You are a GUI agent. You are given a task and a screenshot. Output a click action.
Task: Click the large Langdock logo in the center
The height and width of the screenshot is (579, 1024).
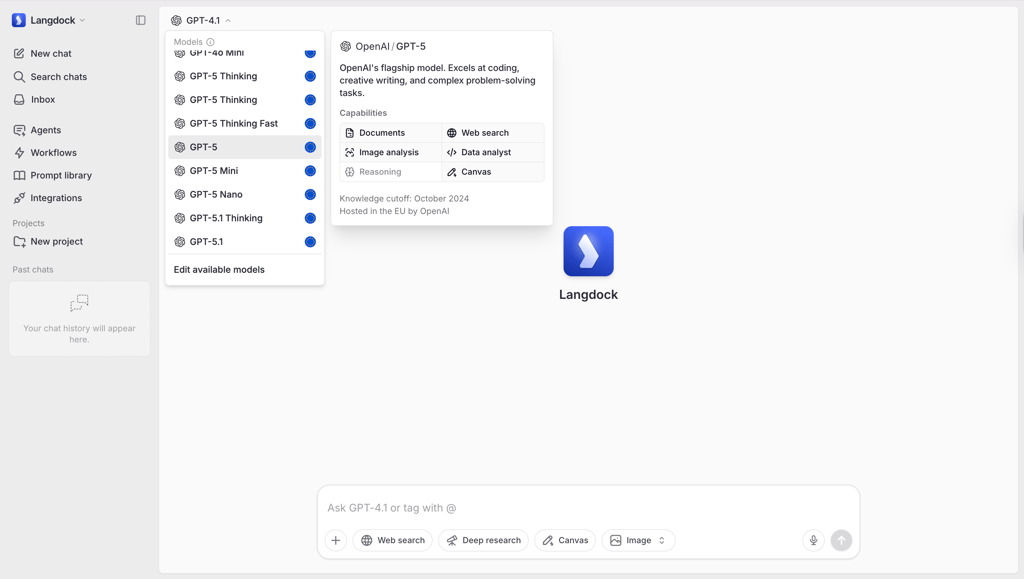(588, 251)
